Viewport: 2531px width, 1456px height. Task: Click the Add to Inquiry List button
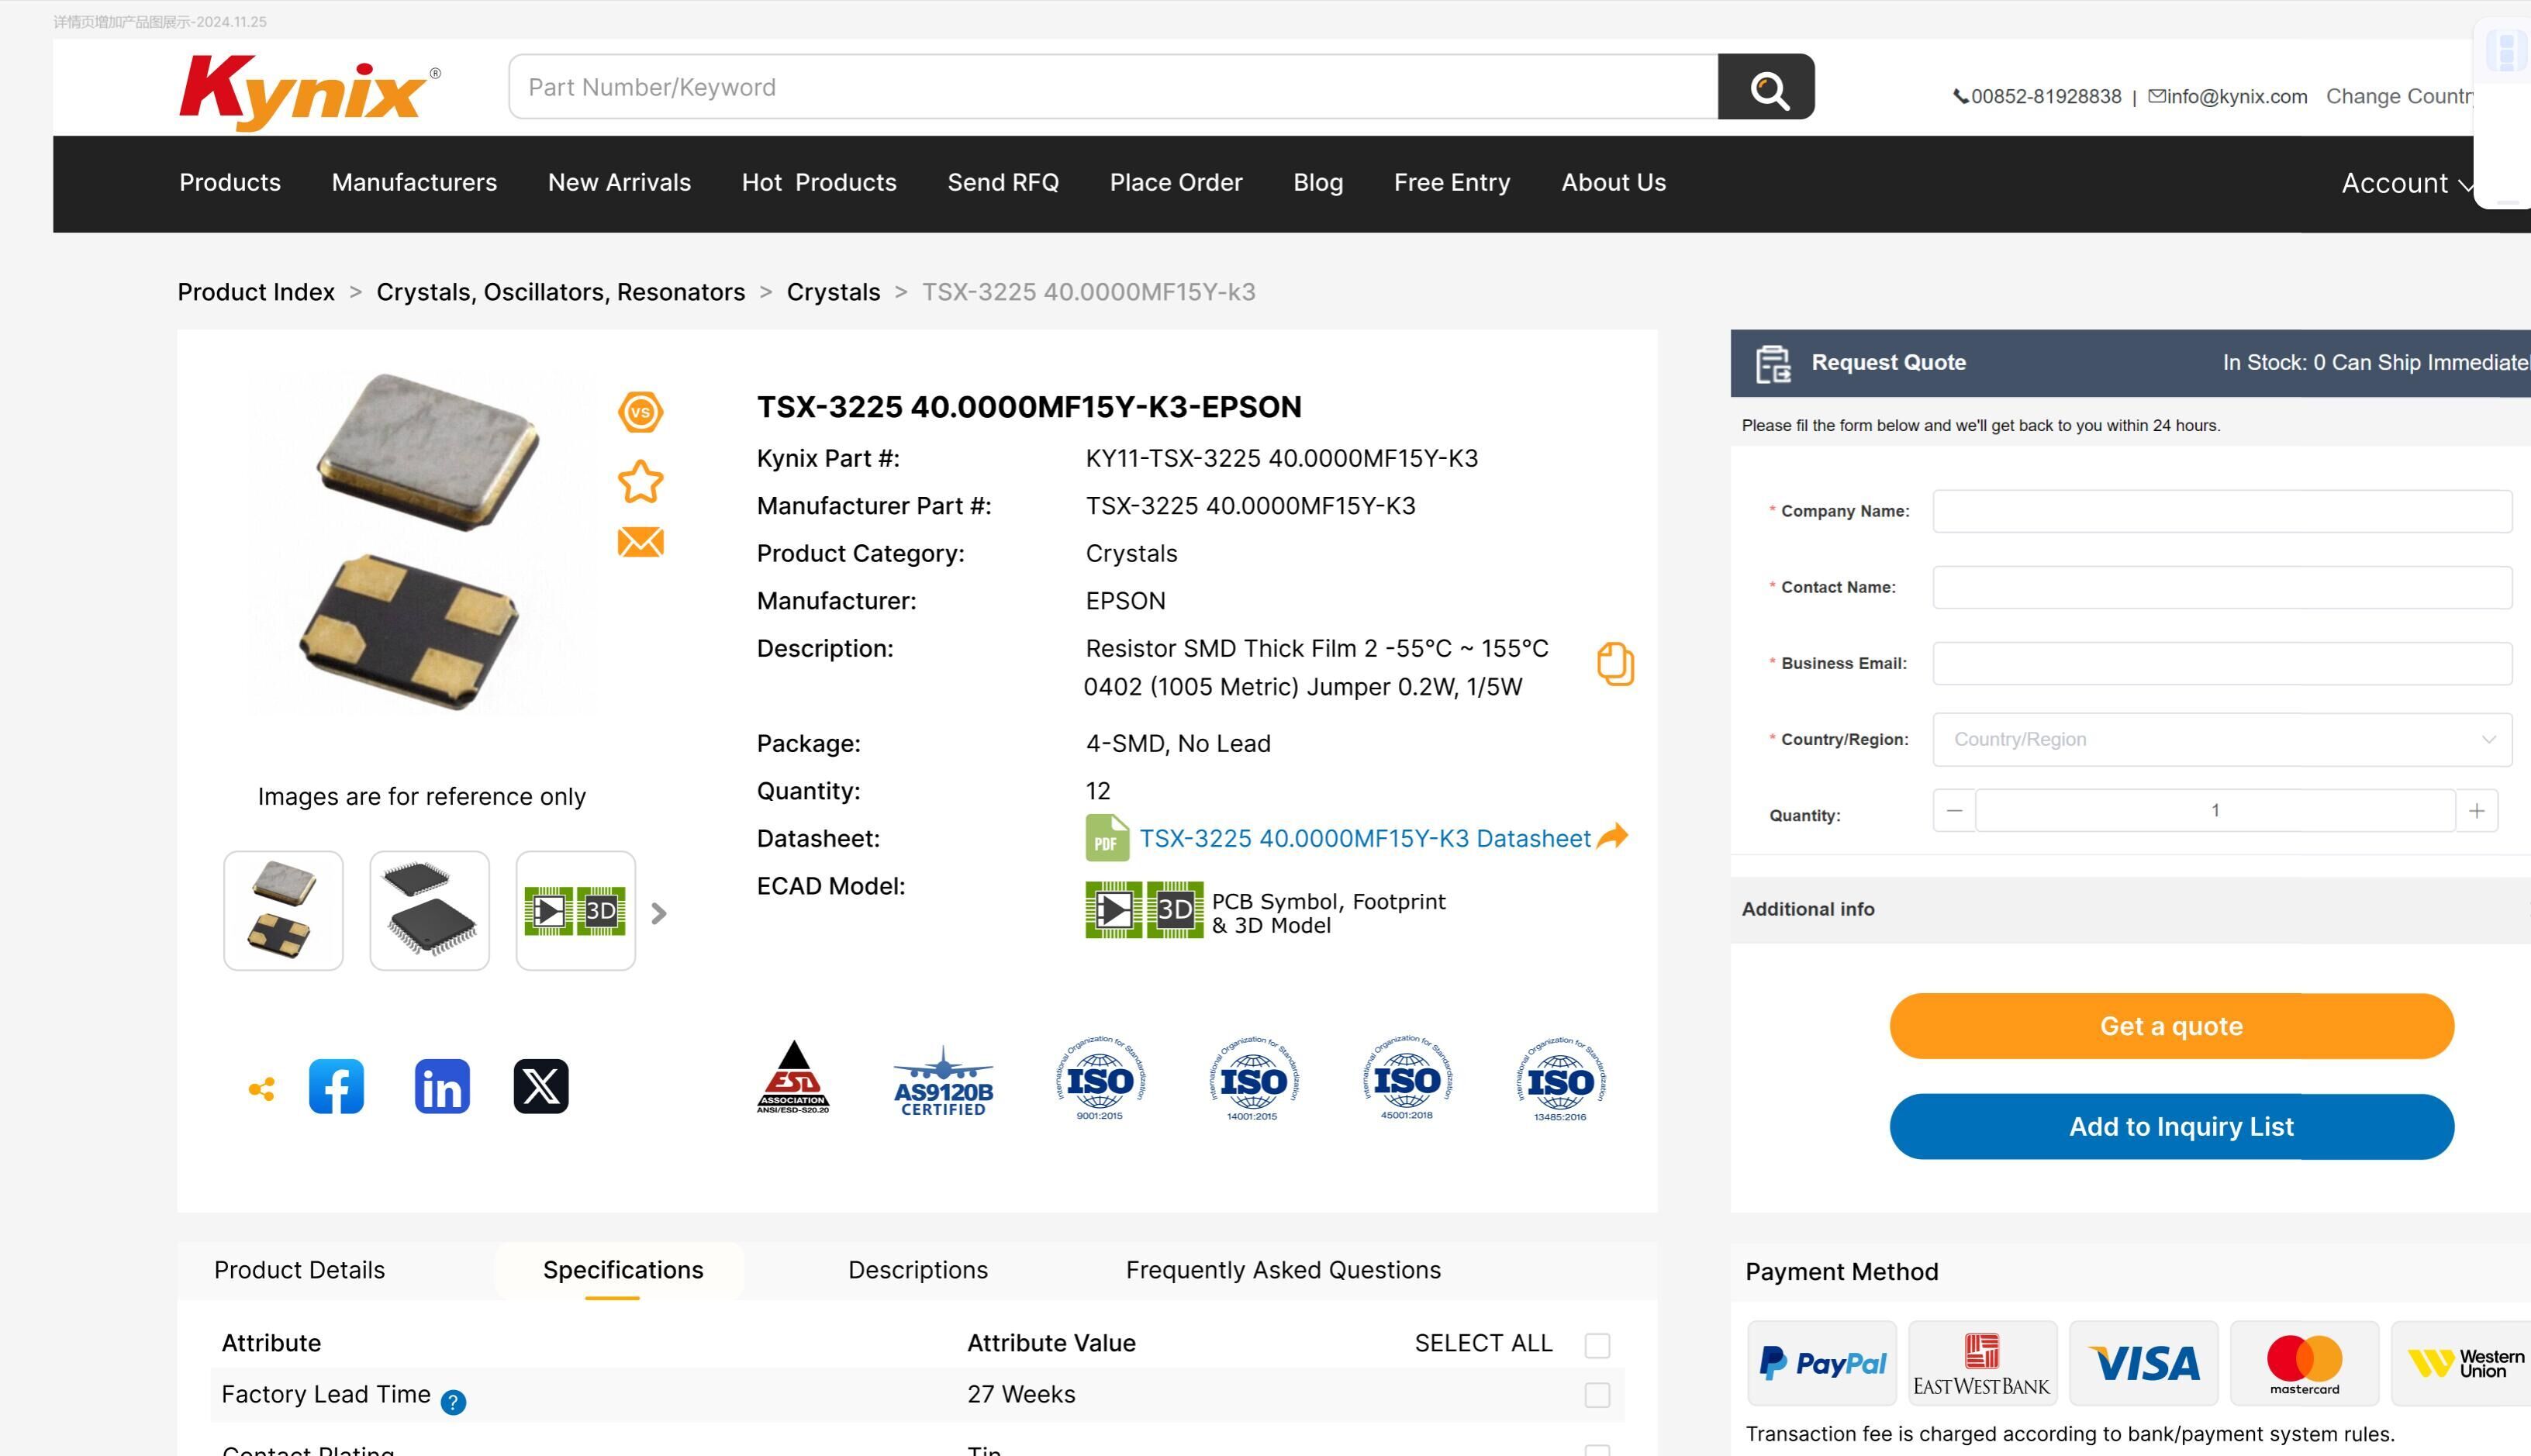tap(2171, 1126)
